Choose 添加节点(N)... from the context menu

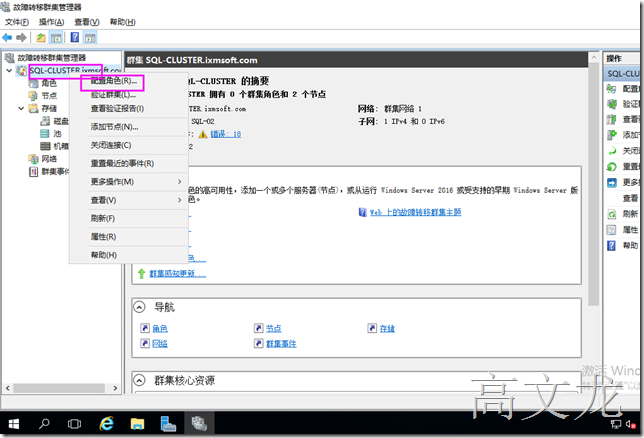114,127
